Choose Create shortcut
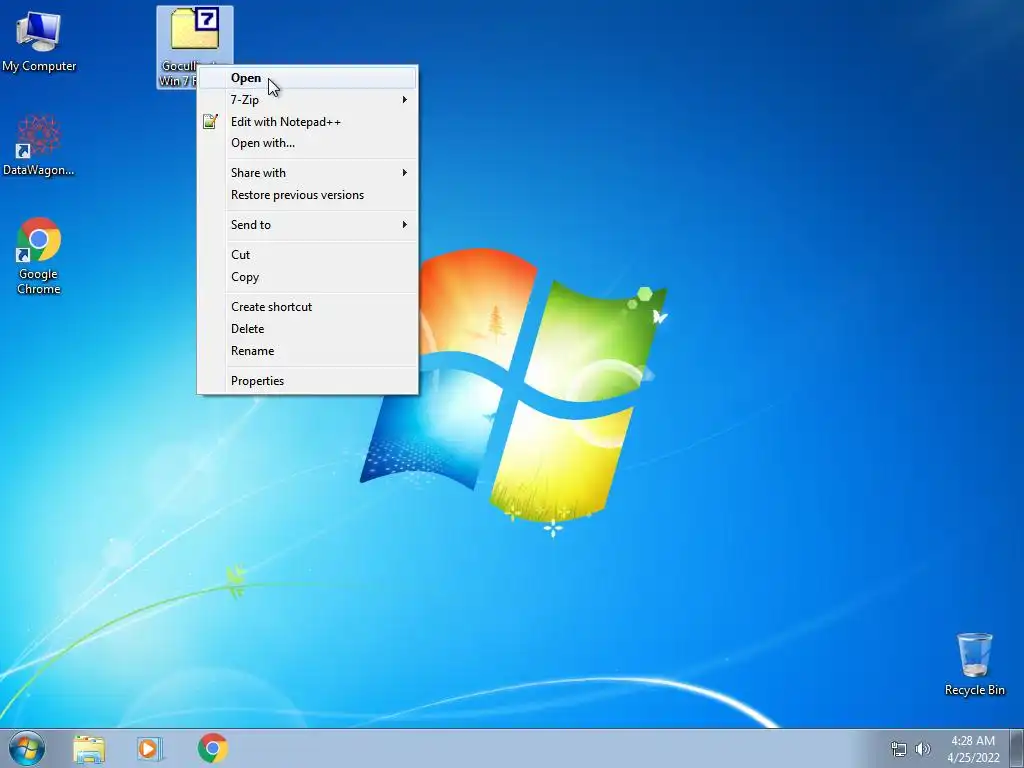Viewport: 1024px width, 768px height. [307, 307]
